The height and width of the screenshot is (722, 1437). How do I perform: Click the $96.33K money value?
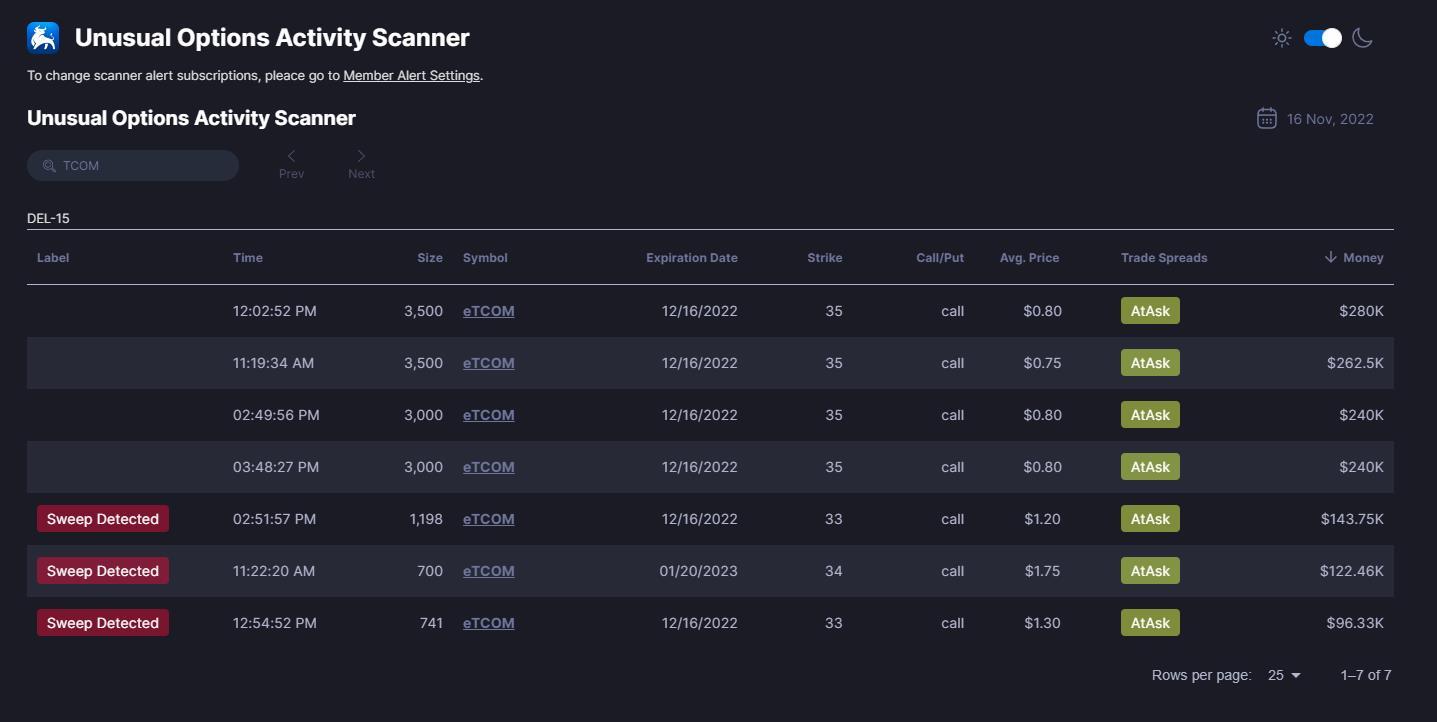(x=1355, y=623)
